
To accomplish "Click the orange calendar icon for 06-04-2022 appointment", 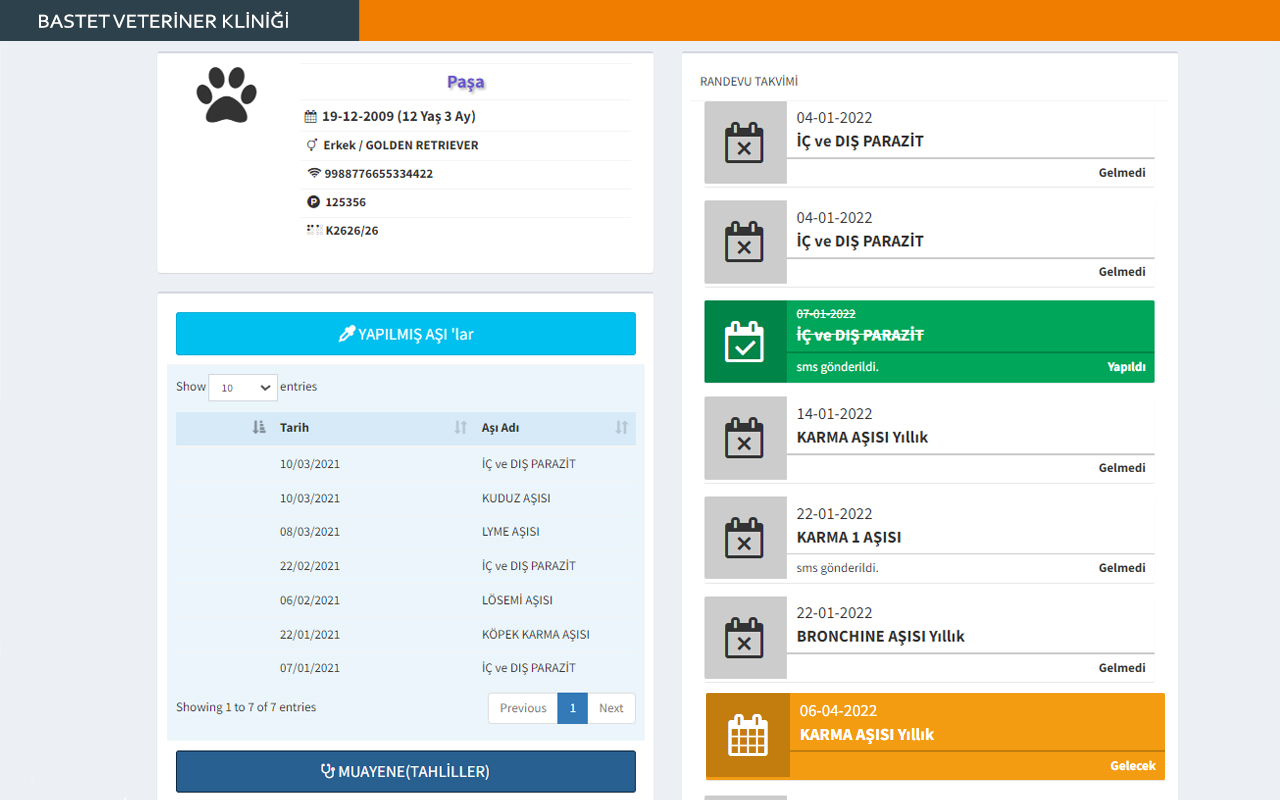I will [x=748, y=736].
